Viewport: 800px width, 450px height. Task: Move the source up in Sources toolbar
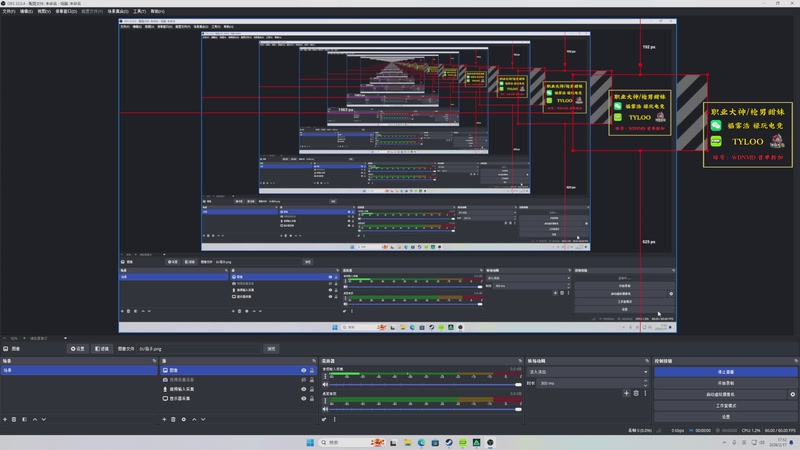point(194,419)
